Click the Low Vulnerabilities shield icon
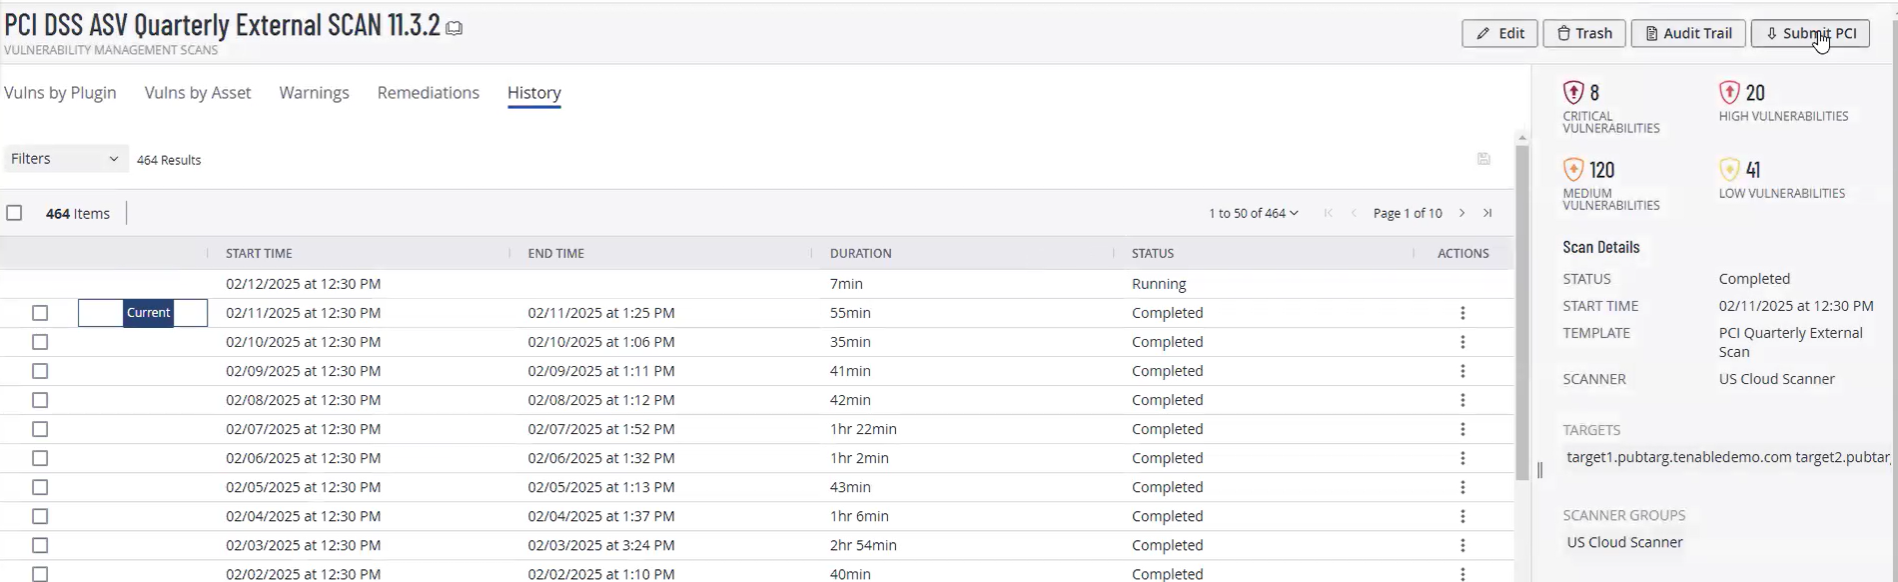The image size is (1898, 582). click(x=1729, y=170)
